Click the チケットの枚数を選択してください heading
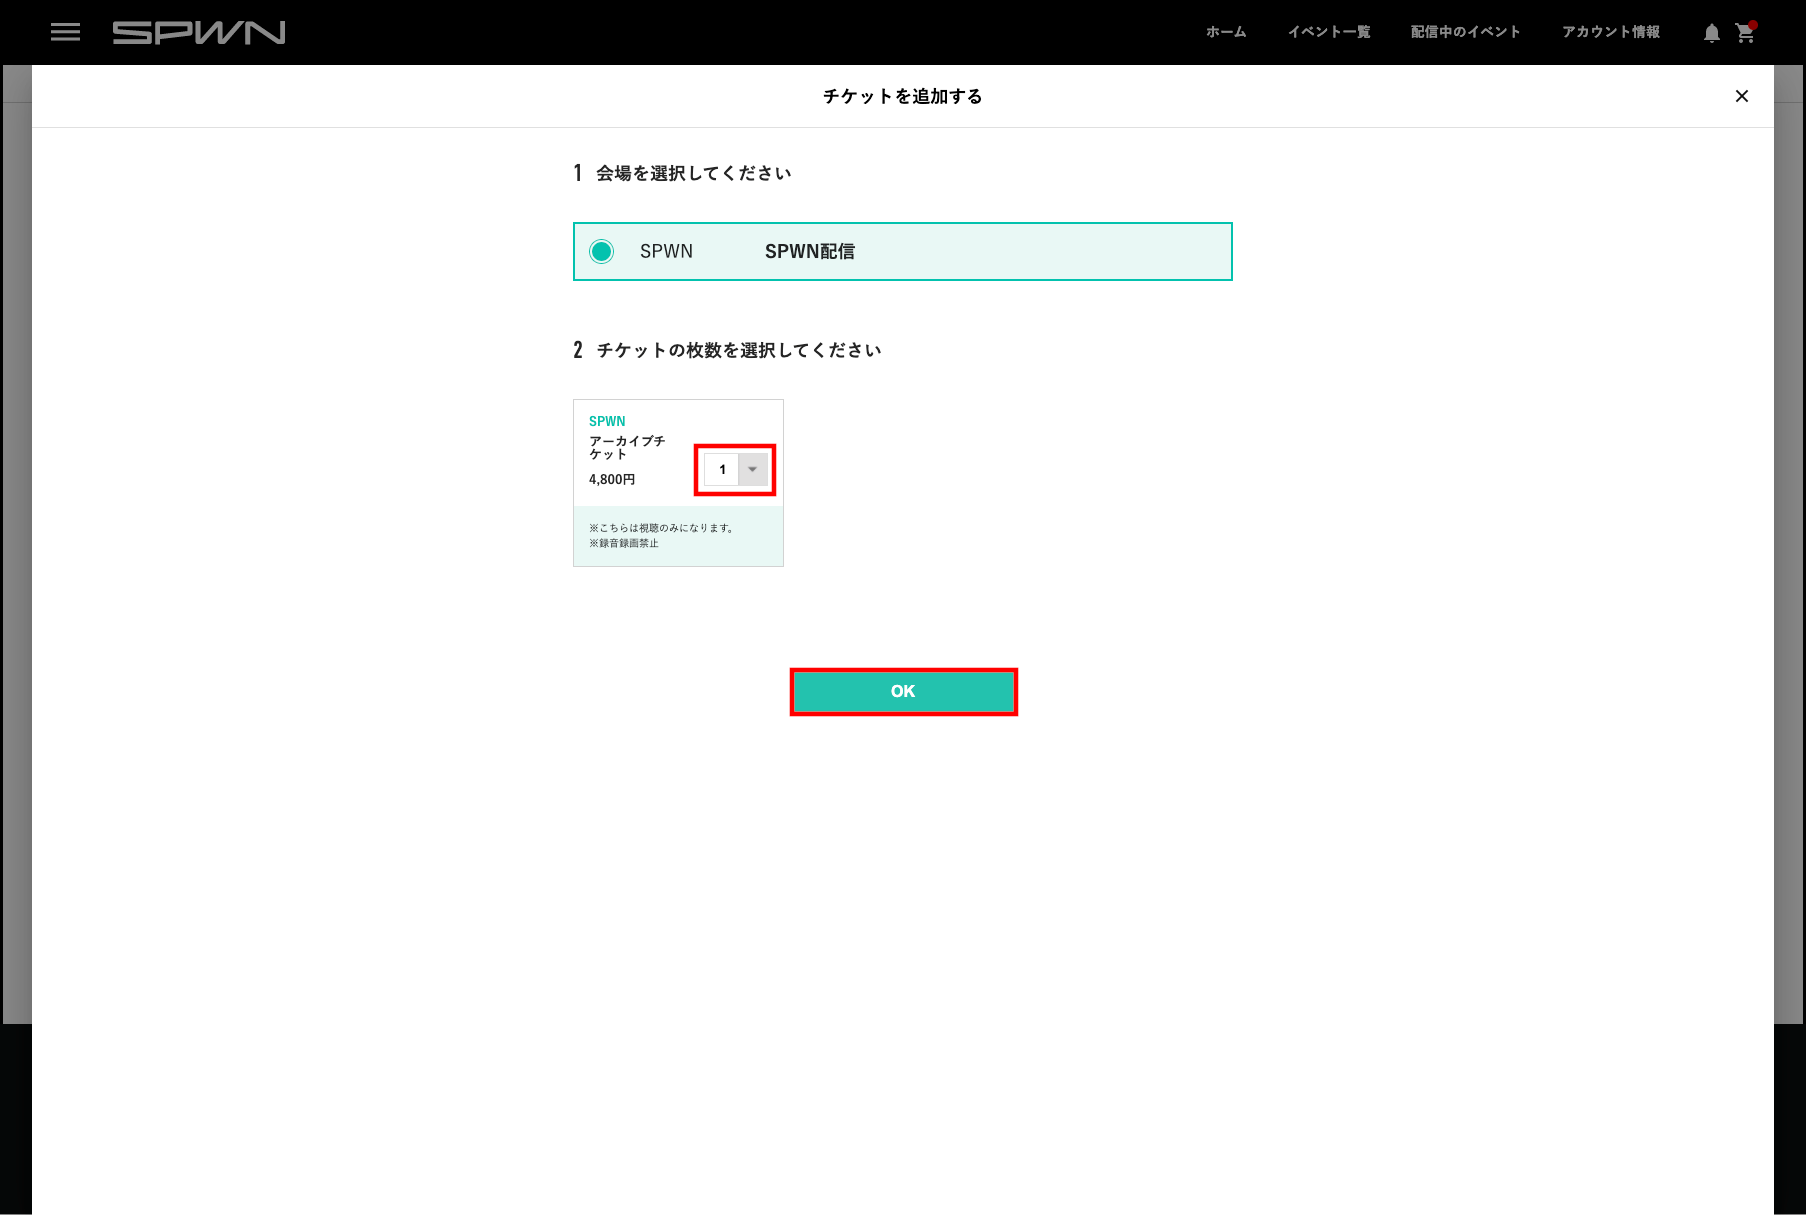Screen dimensions: 1806x1215 (739, 350)
